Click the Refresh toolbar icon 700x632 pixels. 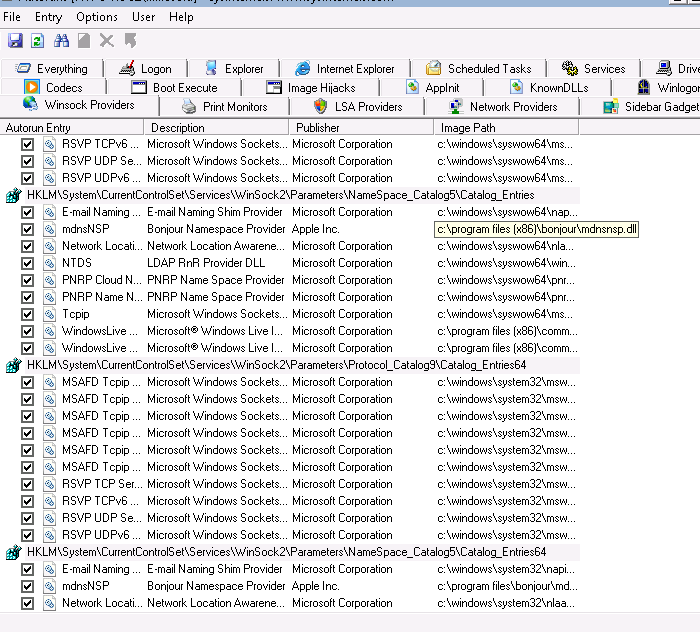(x=38, y=41)
